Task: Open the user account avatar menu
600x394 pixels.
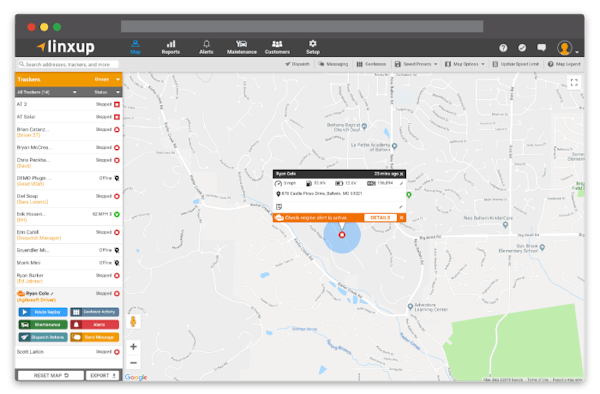Action: pyautogui.click(x=567, y=48)
